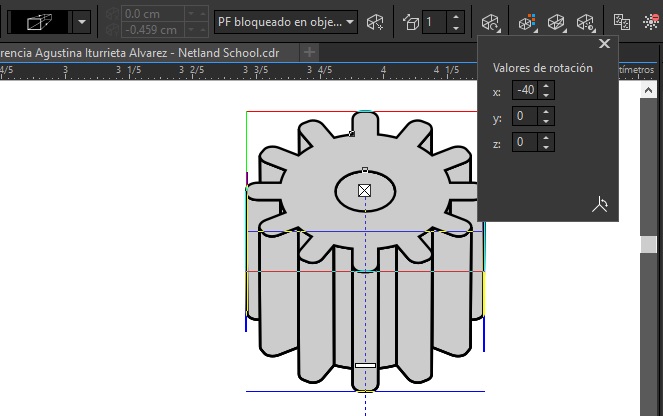Open the extrusion color settings icon
The width and height of the screenshot is (663, 416).
[526, 21]
